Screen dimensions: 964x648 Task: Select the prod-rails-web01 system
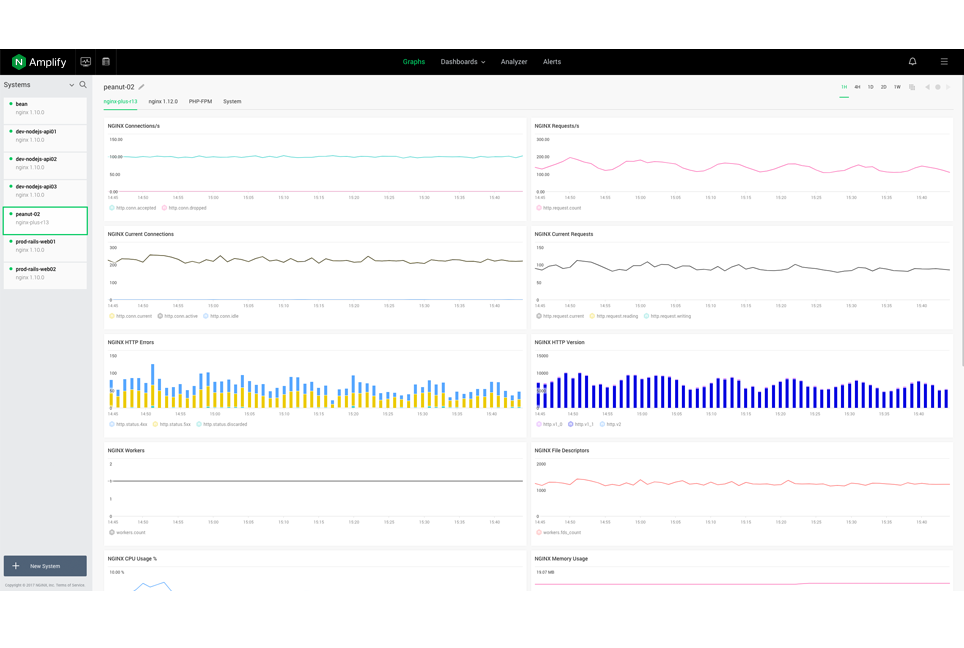(45, 248)
